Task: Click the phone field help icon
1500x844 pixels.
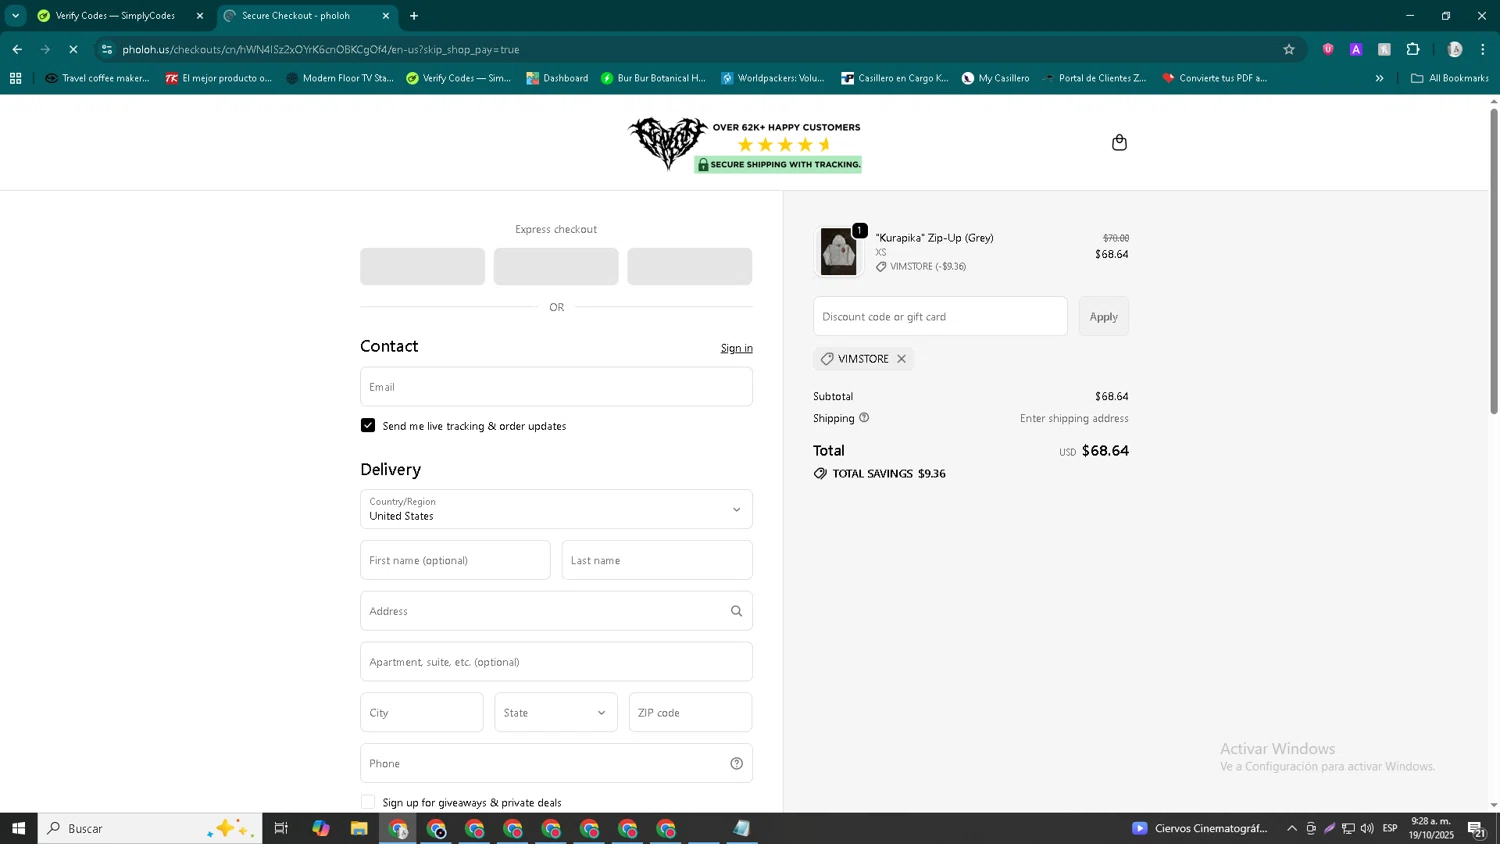Action: 736,764
